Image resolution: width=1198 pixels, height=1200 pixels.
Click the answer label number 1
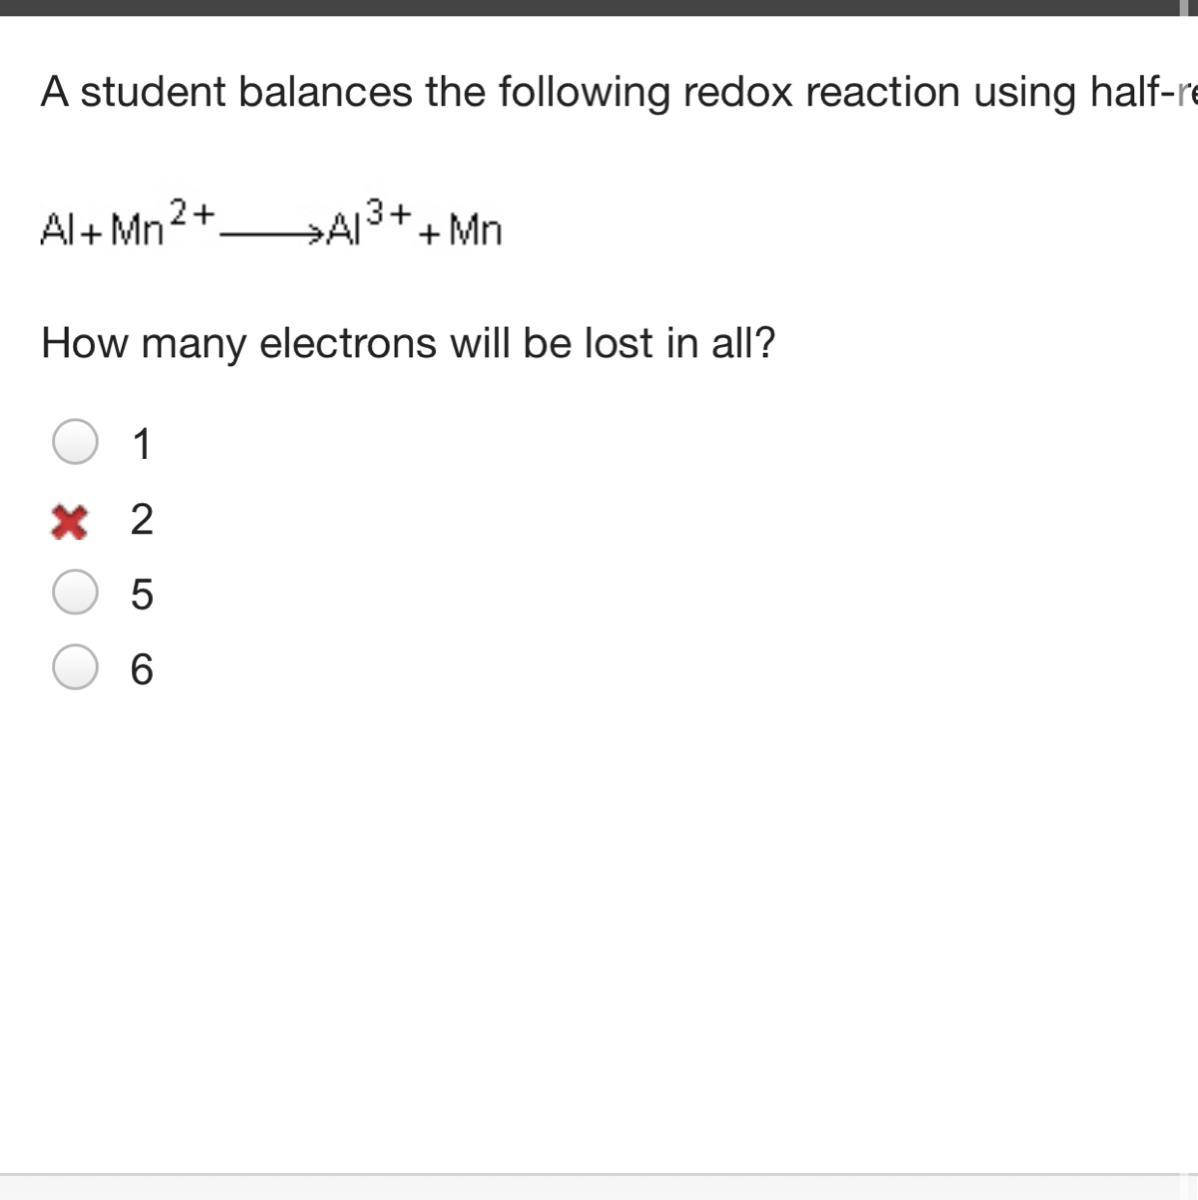(142, 444)
